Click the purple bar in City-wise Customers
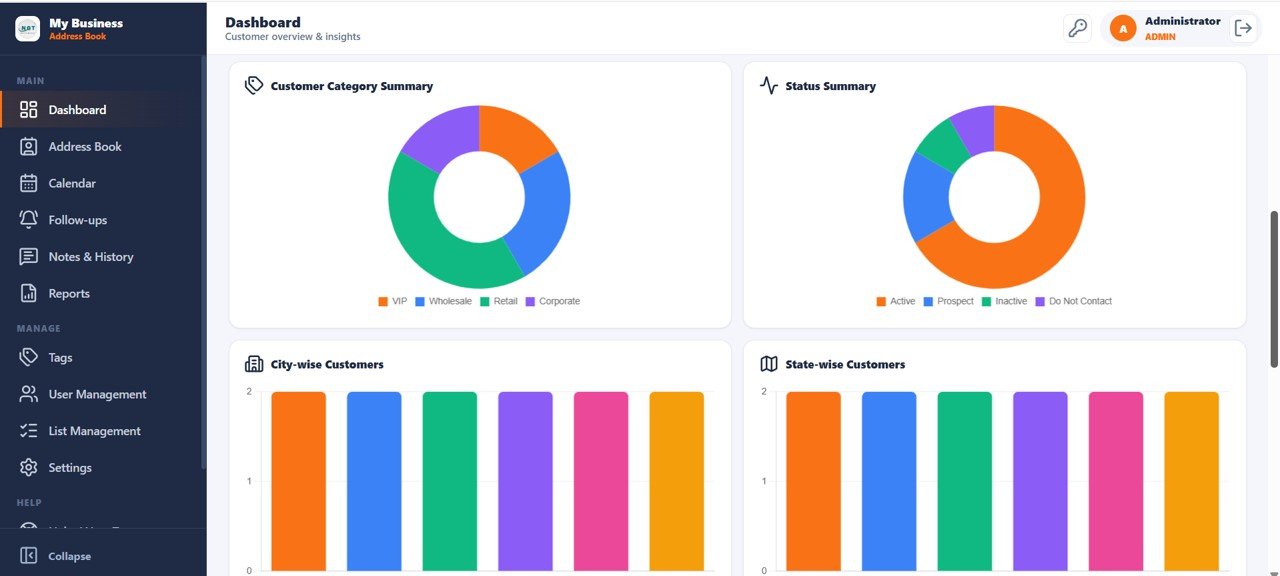The image size is (1280, 576). (525, 481)
